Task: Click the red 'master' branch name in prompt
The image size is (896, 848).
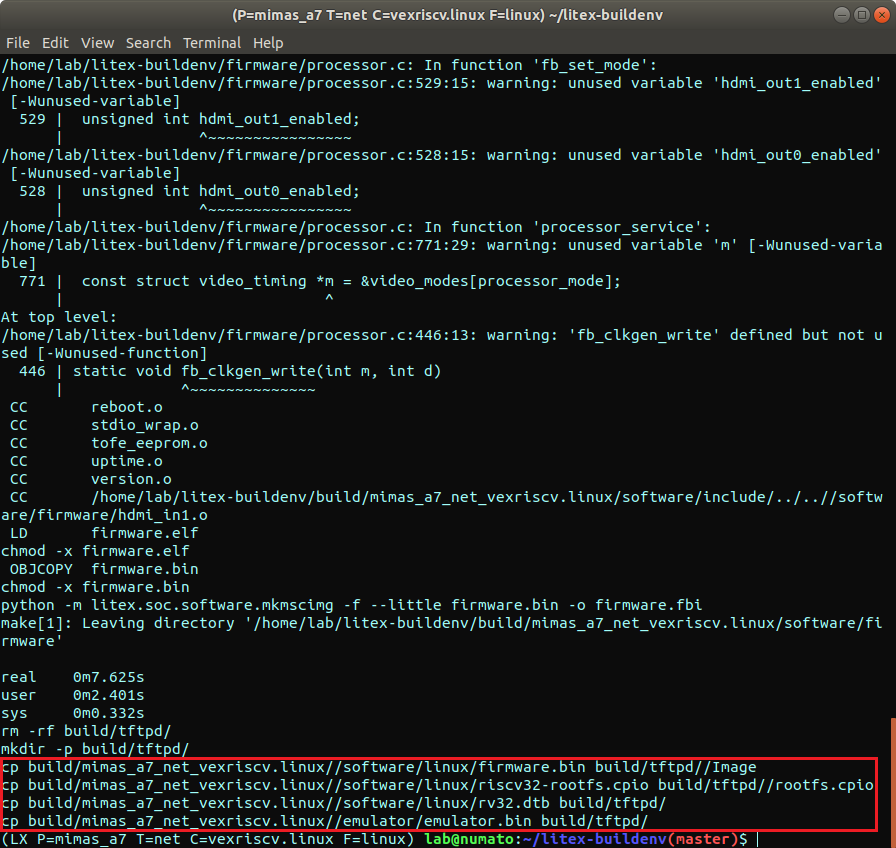Action: (698, 839)
